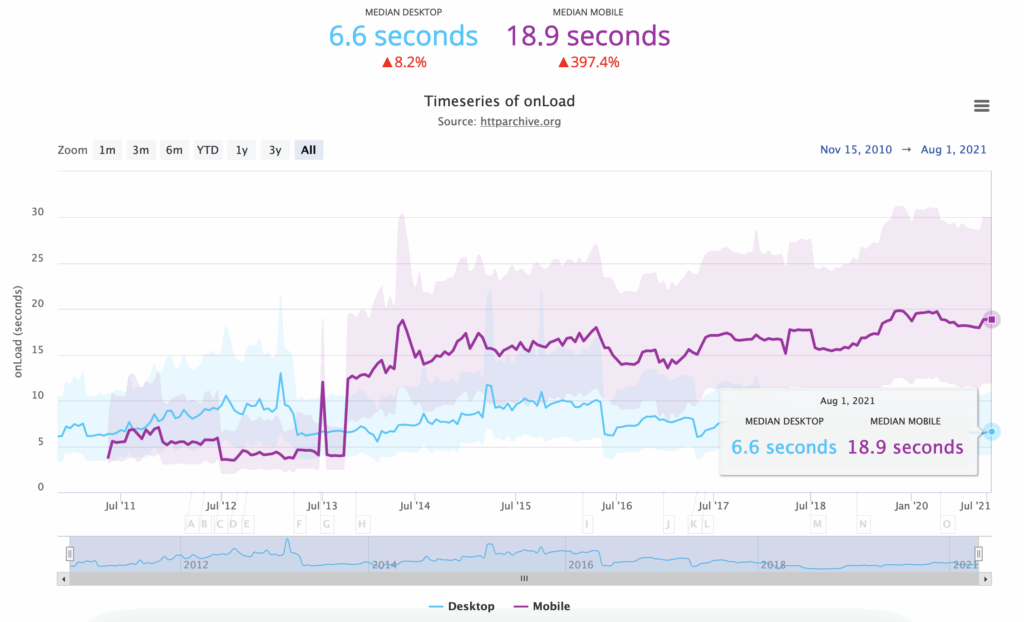
Task: Click the navigator scrollbar right arrow
Action: (x=985, y=579)
